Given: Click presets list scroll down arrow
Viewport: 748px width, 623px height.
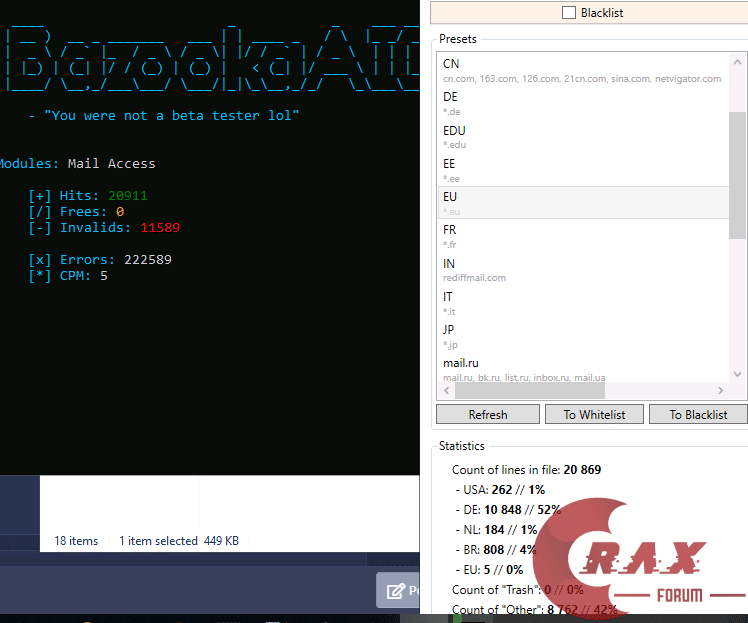Looking at the screenshot, I should tap(737, 374).
